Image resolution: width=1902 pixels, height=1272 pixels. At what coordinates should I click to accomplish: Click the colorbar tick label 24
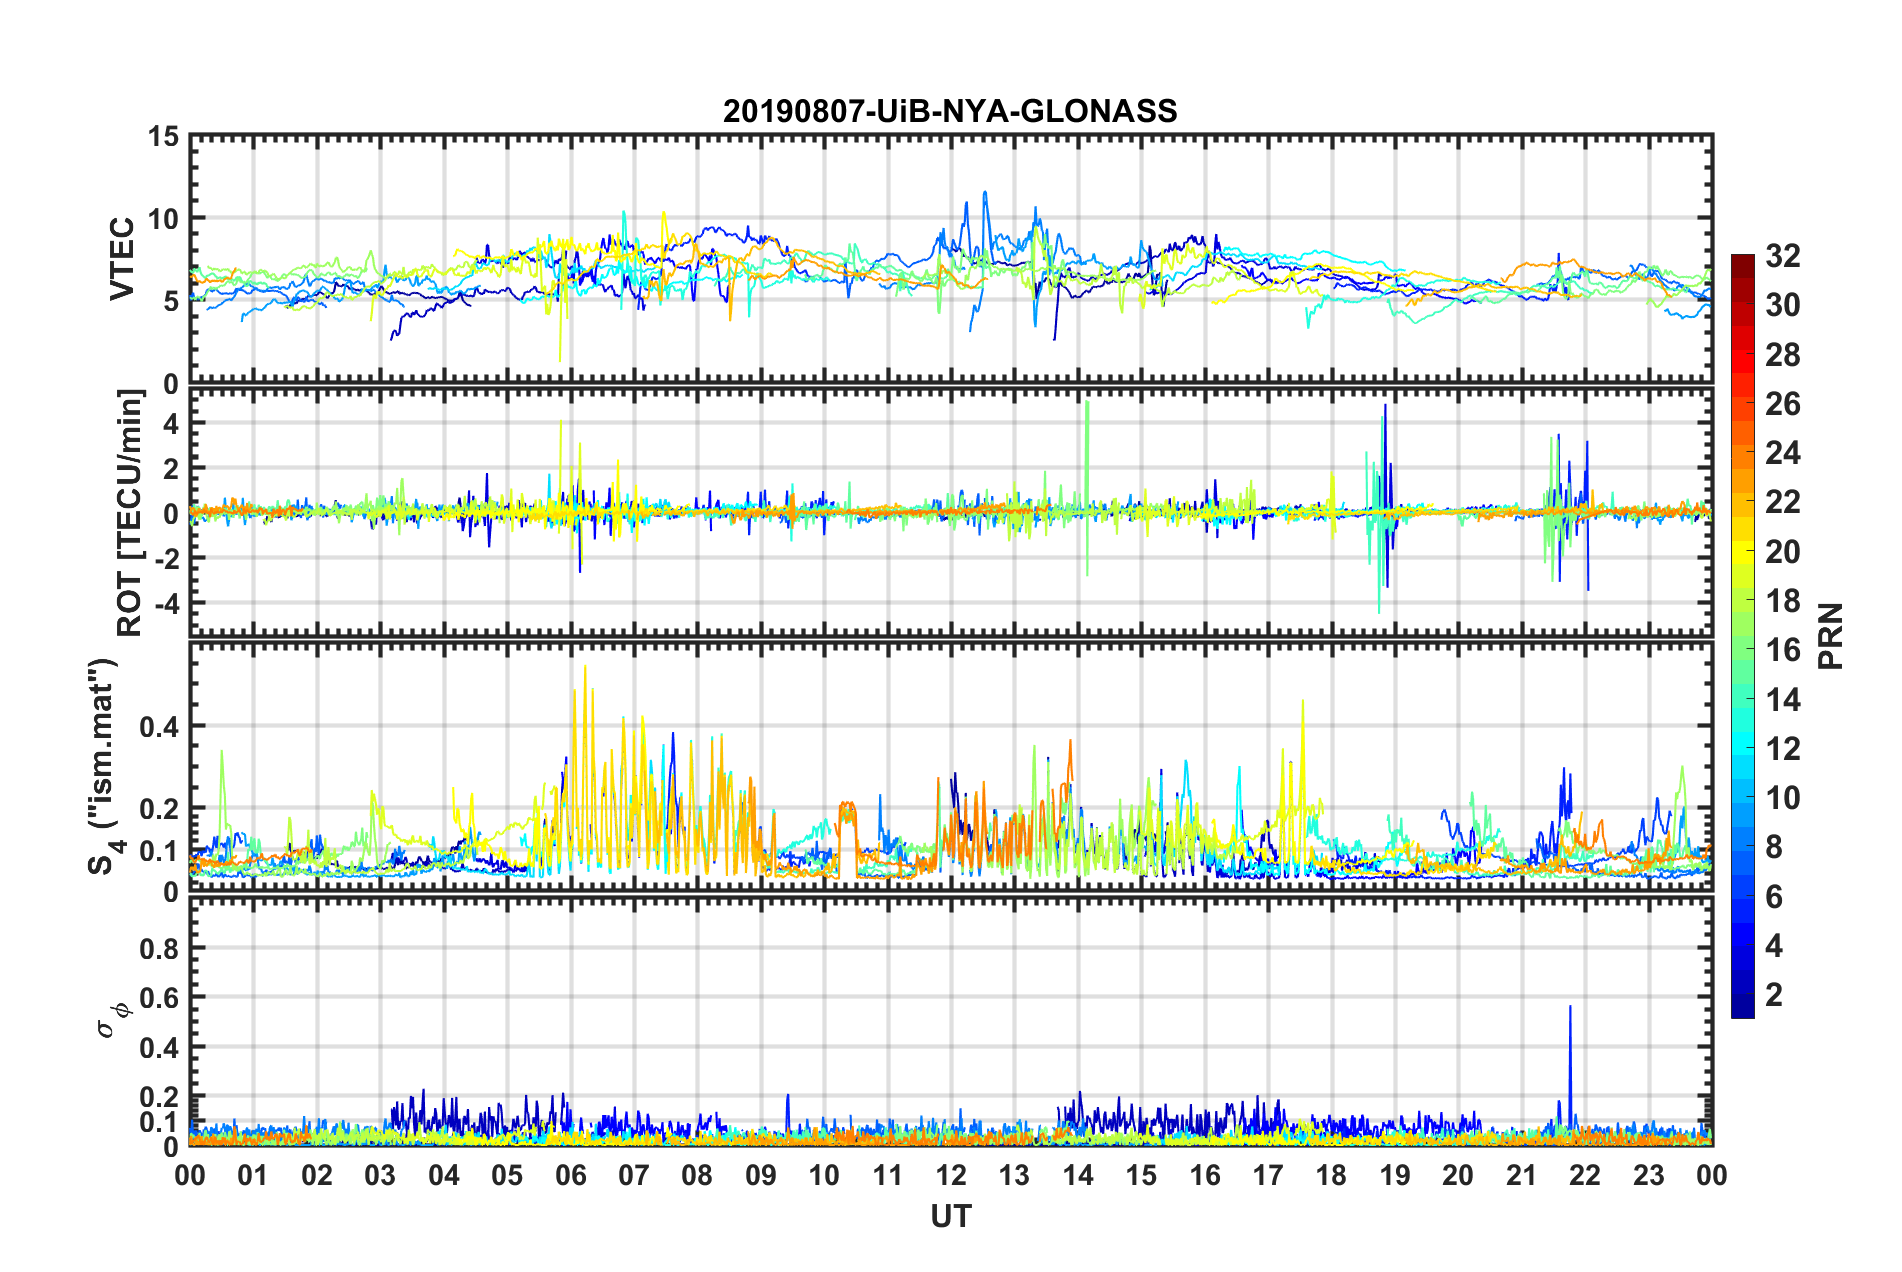click(x=1783, y=453)
